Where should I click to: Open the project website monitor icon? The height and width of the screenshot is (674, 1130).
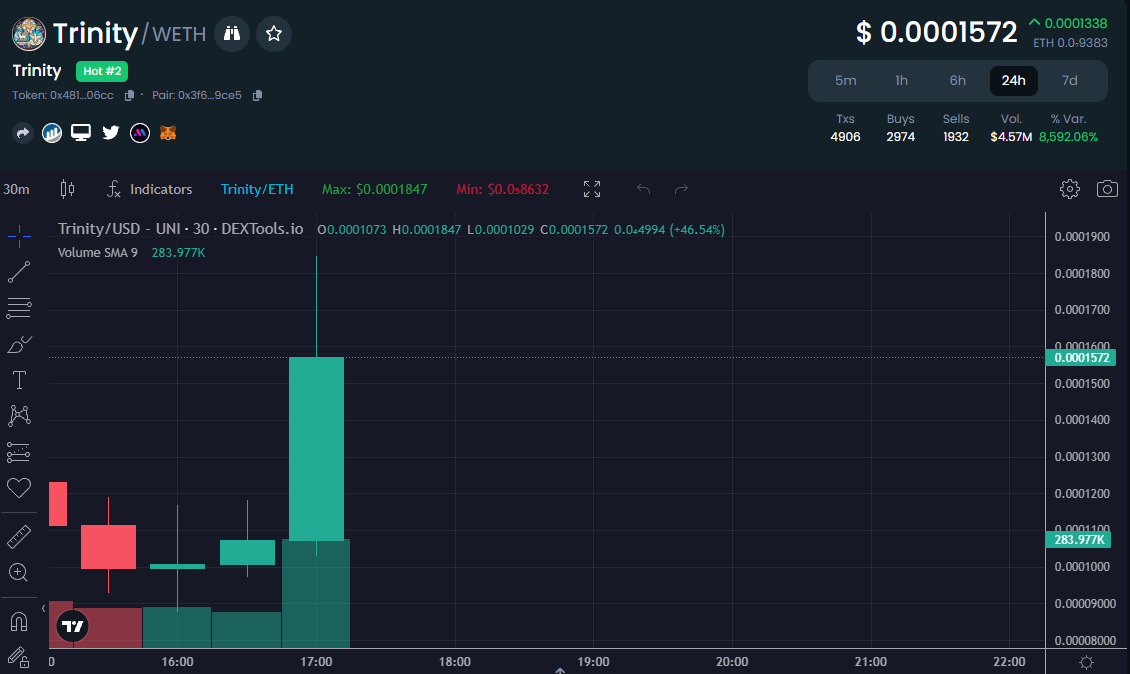coord(81,133)
